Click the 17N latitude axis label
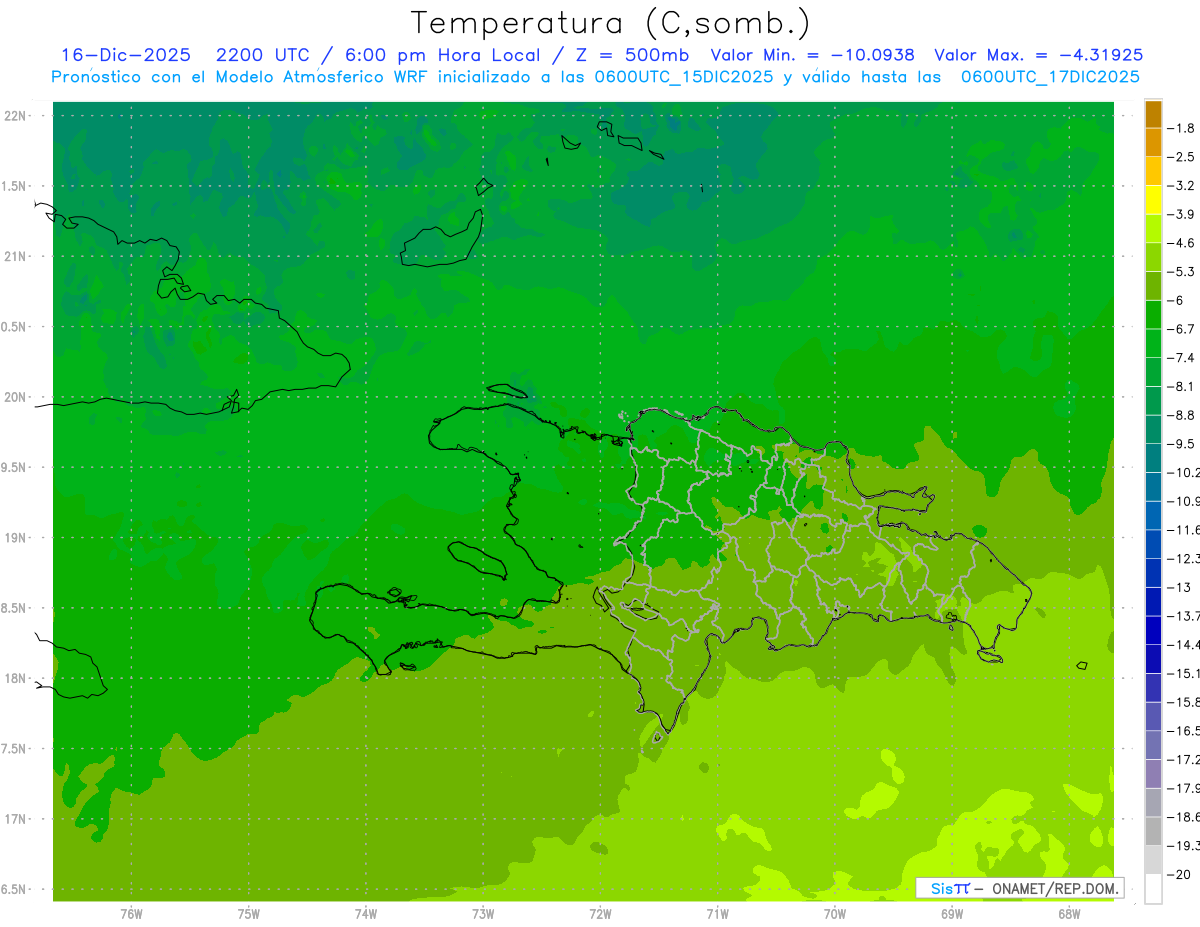The image size is (1200, 927). 14,819
